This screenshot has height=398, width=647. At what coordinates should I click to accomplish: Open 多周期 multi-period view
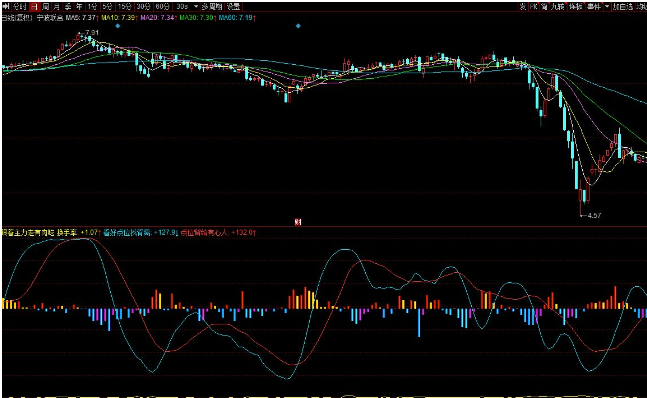(212, 7)
